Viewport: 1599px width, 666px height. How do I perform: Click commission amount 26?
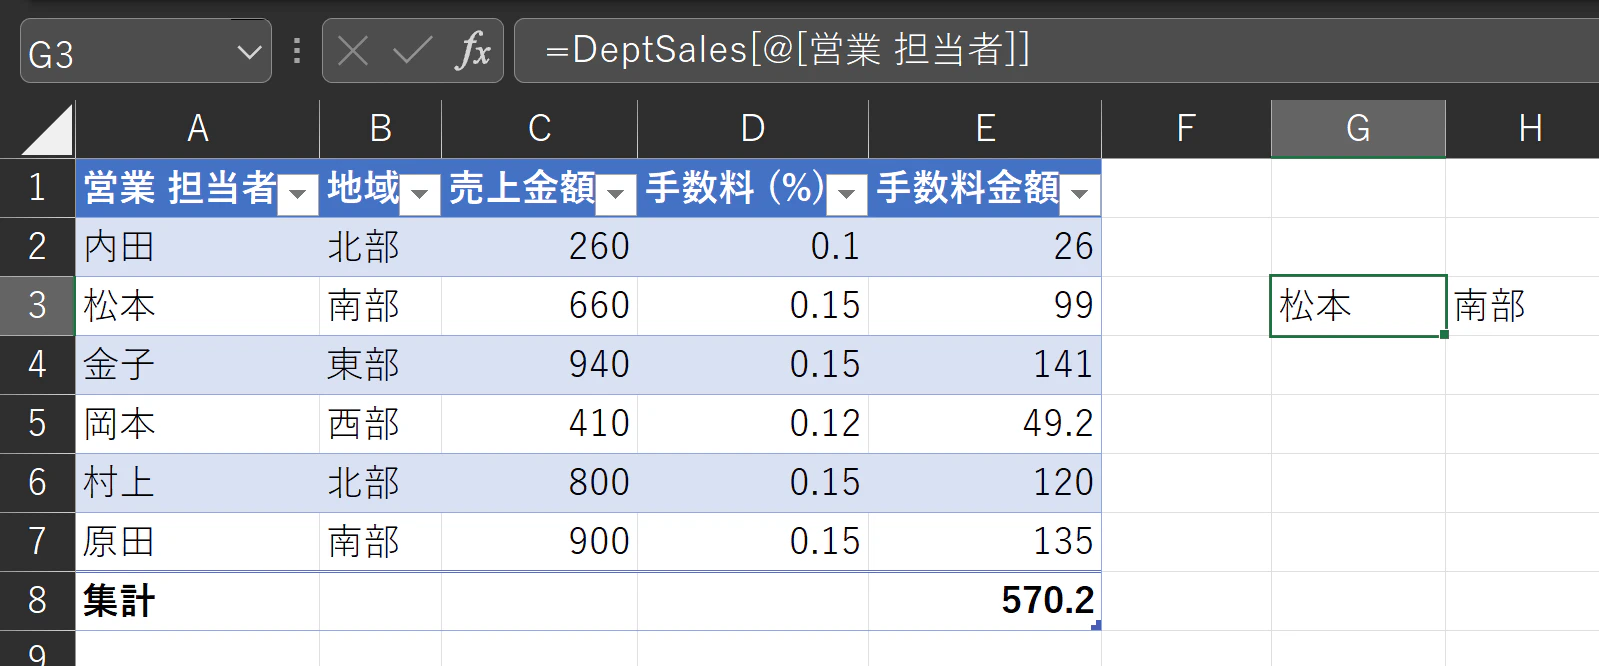click(985, 247)
